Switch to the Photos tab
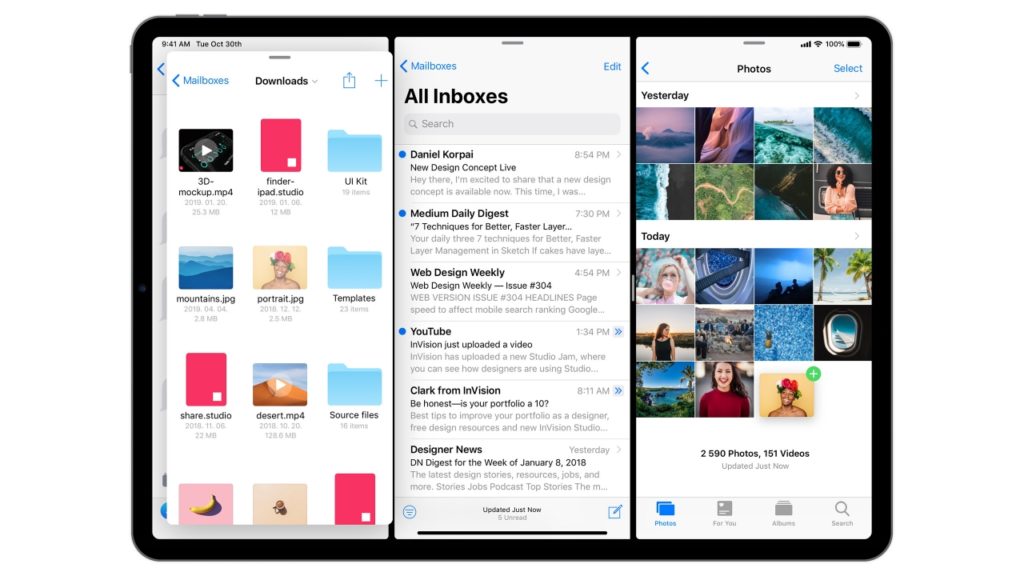Viewport: 1024px width, 576px height. [x=665, y=513]
